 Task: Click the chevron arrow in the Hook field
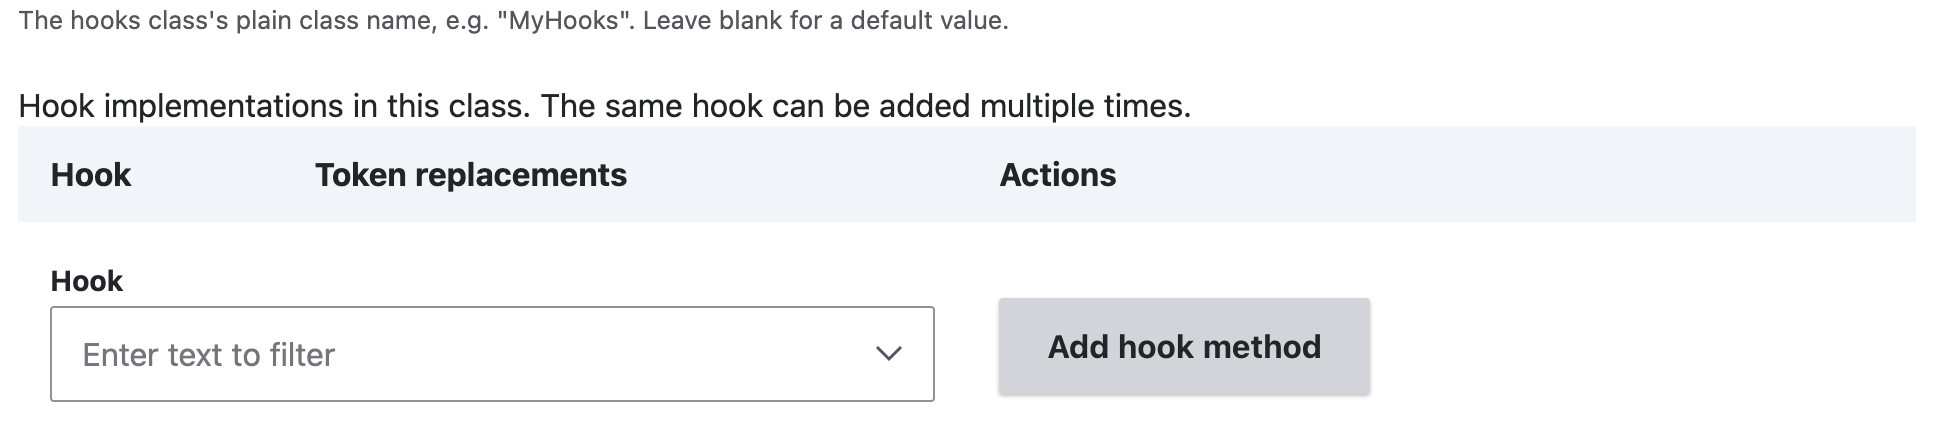888,354
